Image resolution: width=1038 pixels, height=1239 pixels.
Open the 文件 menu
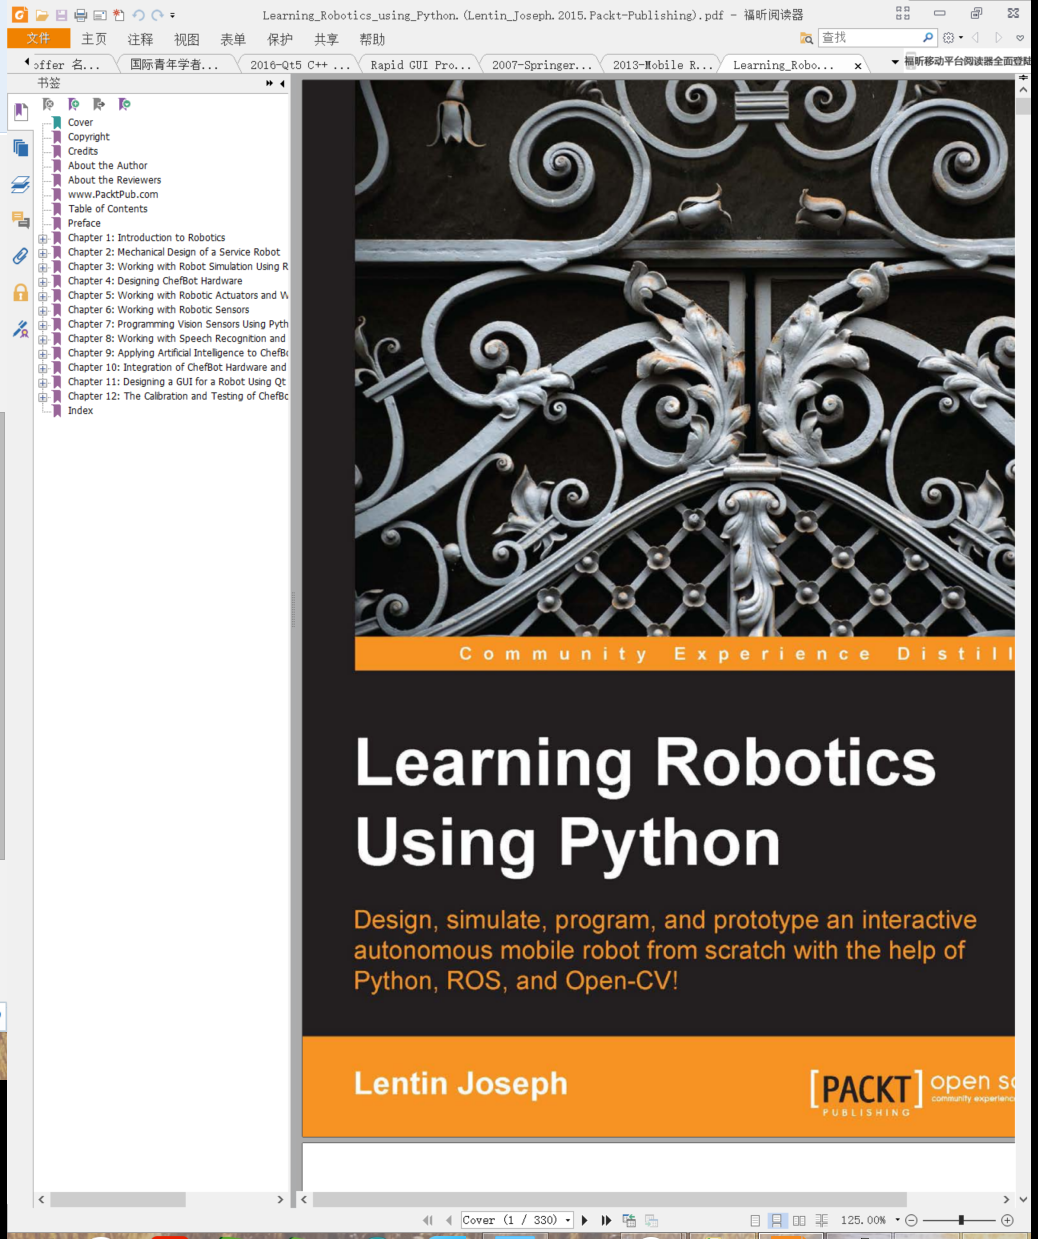click(38, 38)
